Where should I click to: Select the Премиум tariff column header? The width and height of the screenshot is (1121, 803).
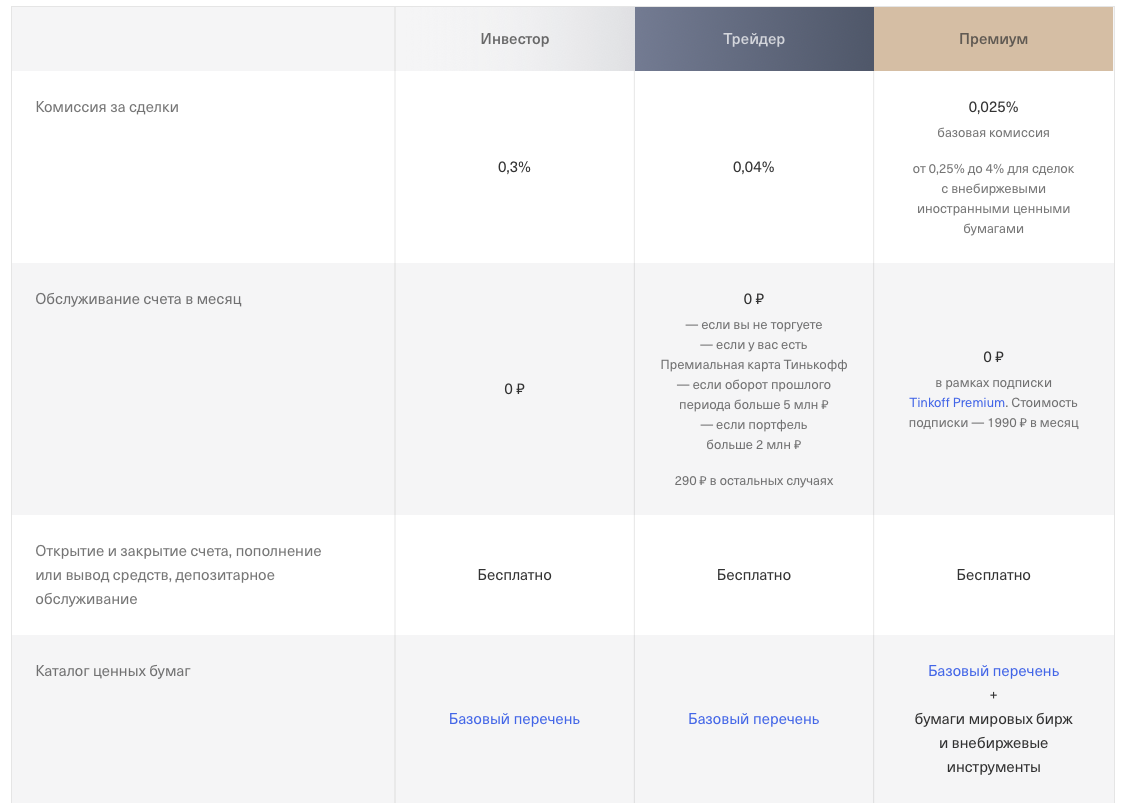pos(993,39)
